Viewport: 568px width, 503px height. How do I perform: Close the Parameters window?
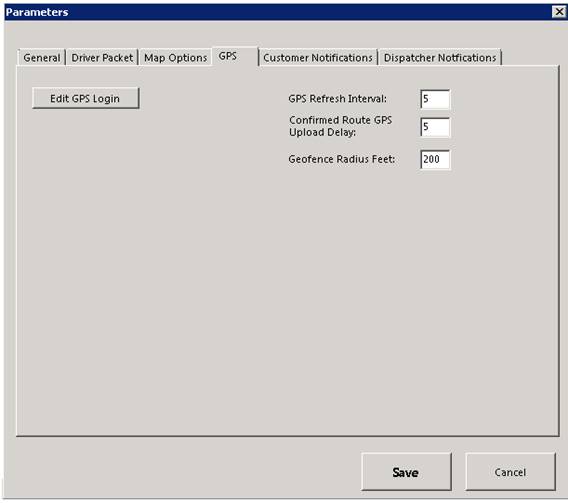coord(559,12)
